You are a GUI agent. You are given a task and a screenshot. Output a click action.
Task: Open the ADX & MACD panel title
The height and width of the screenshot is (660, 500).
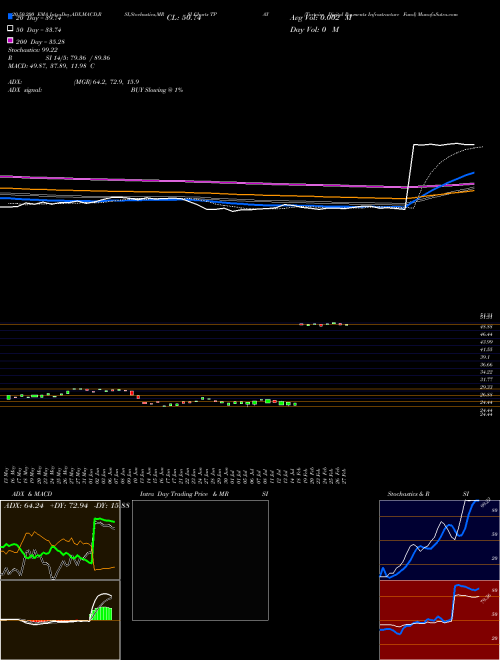tap(32, 494)
